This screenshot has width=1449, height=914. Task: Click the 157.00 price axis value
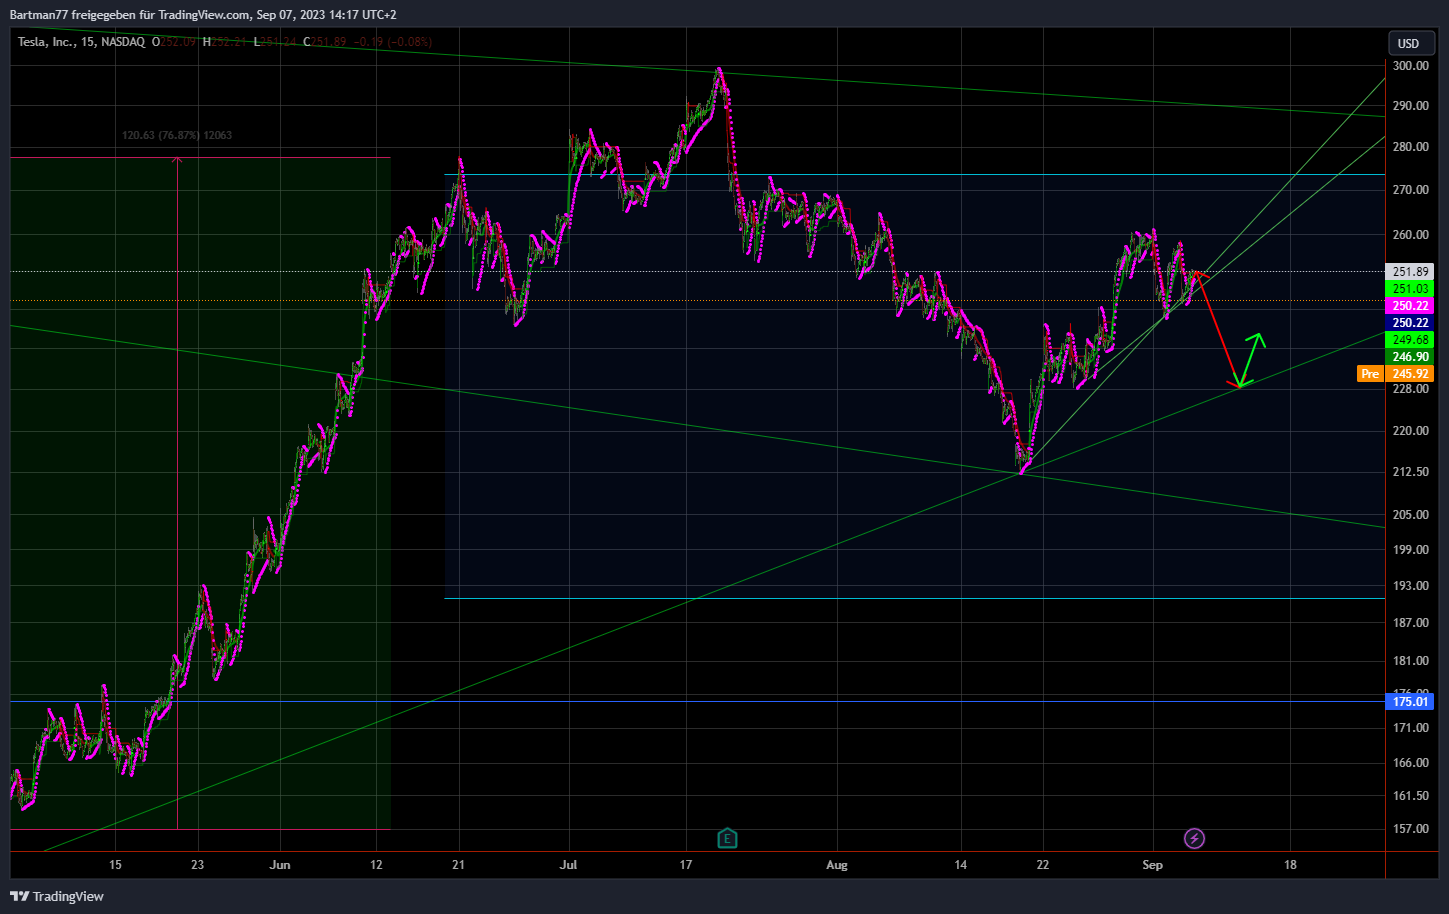[1411, 829]
